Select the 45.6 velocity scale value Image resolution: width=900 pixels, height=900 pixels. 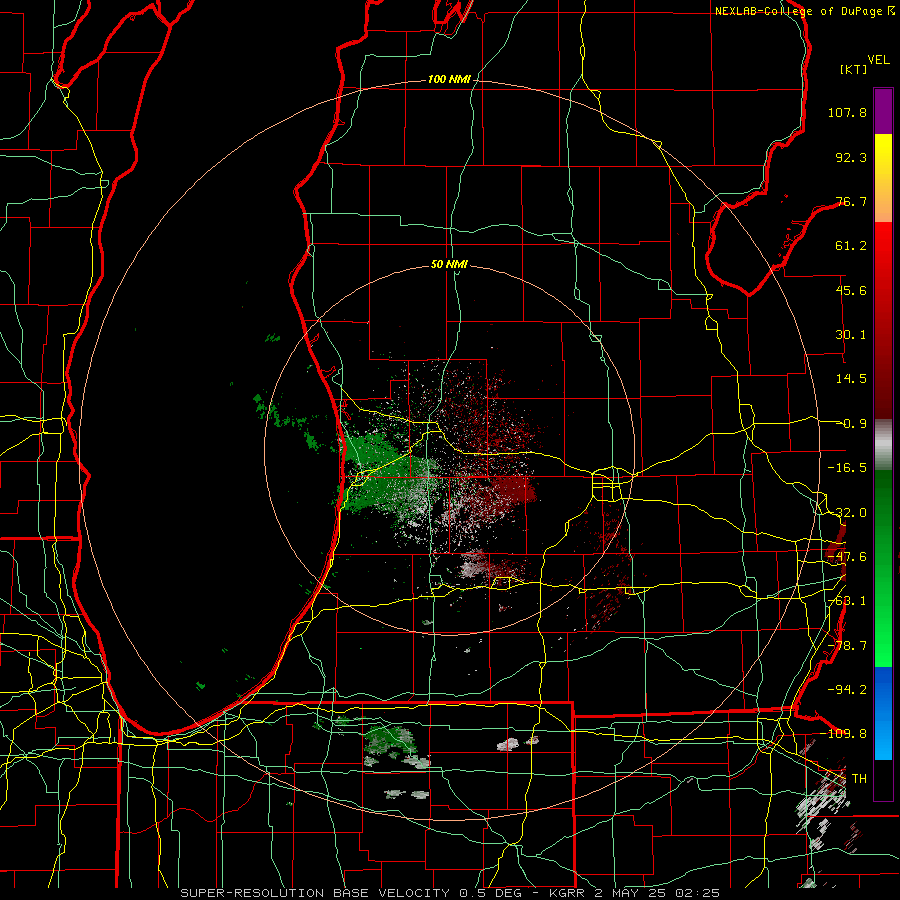tap(851, 290)
